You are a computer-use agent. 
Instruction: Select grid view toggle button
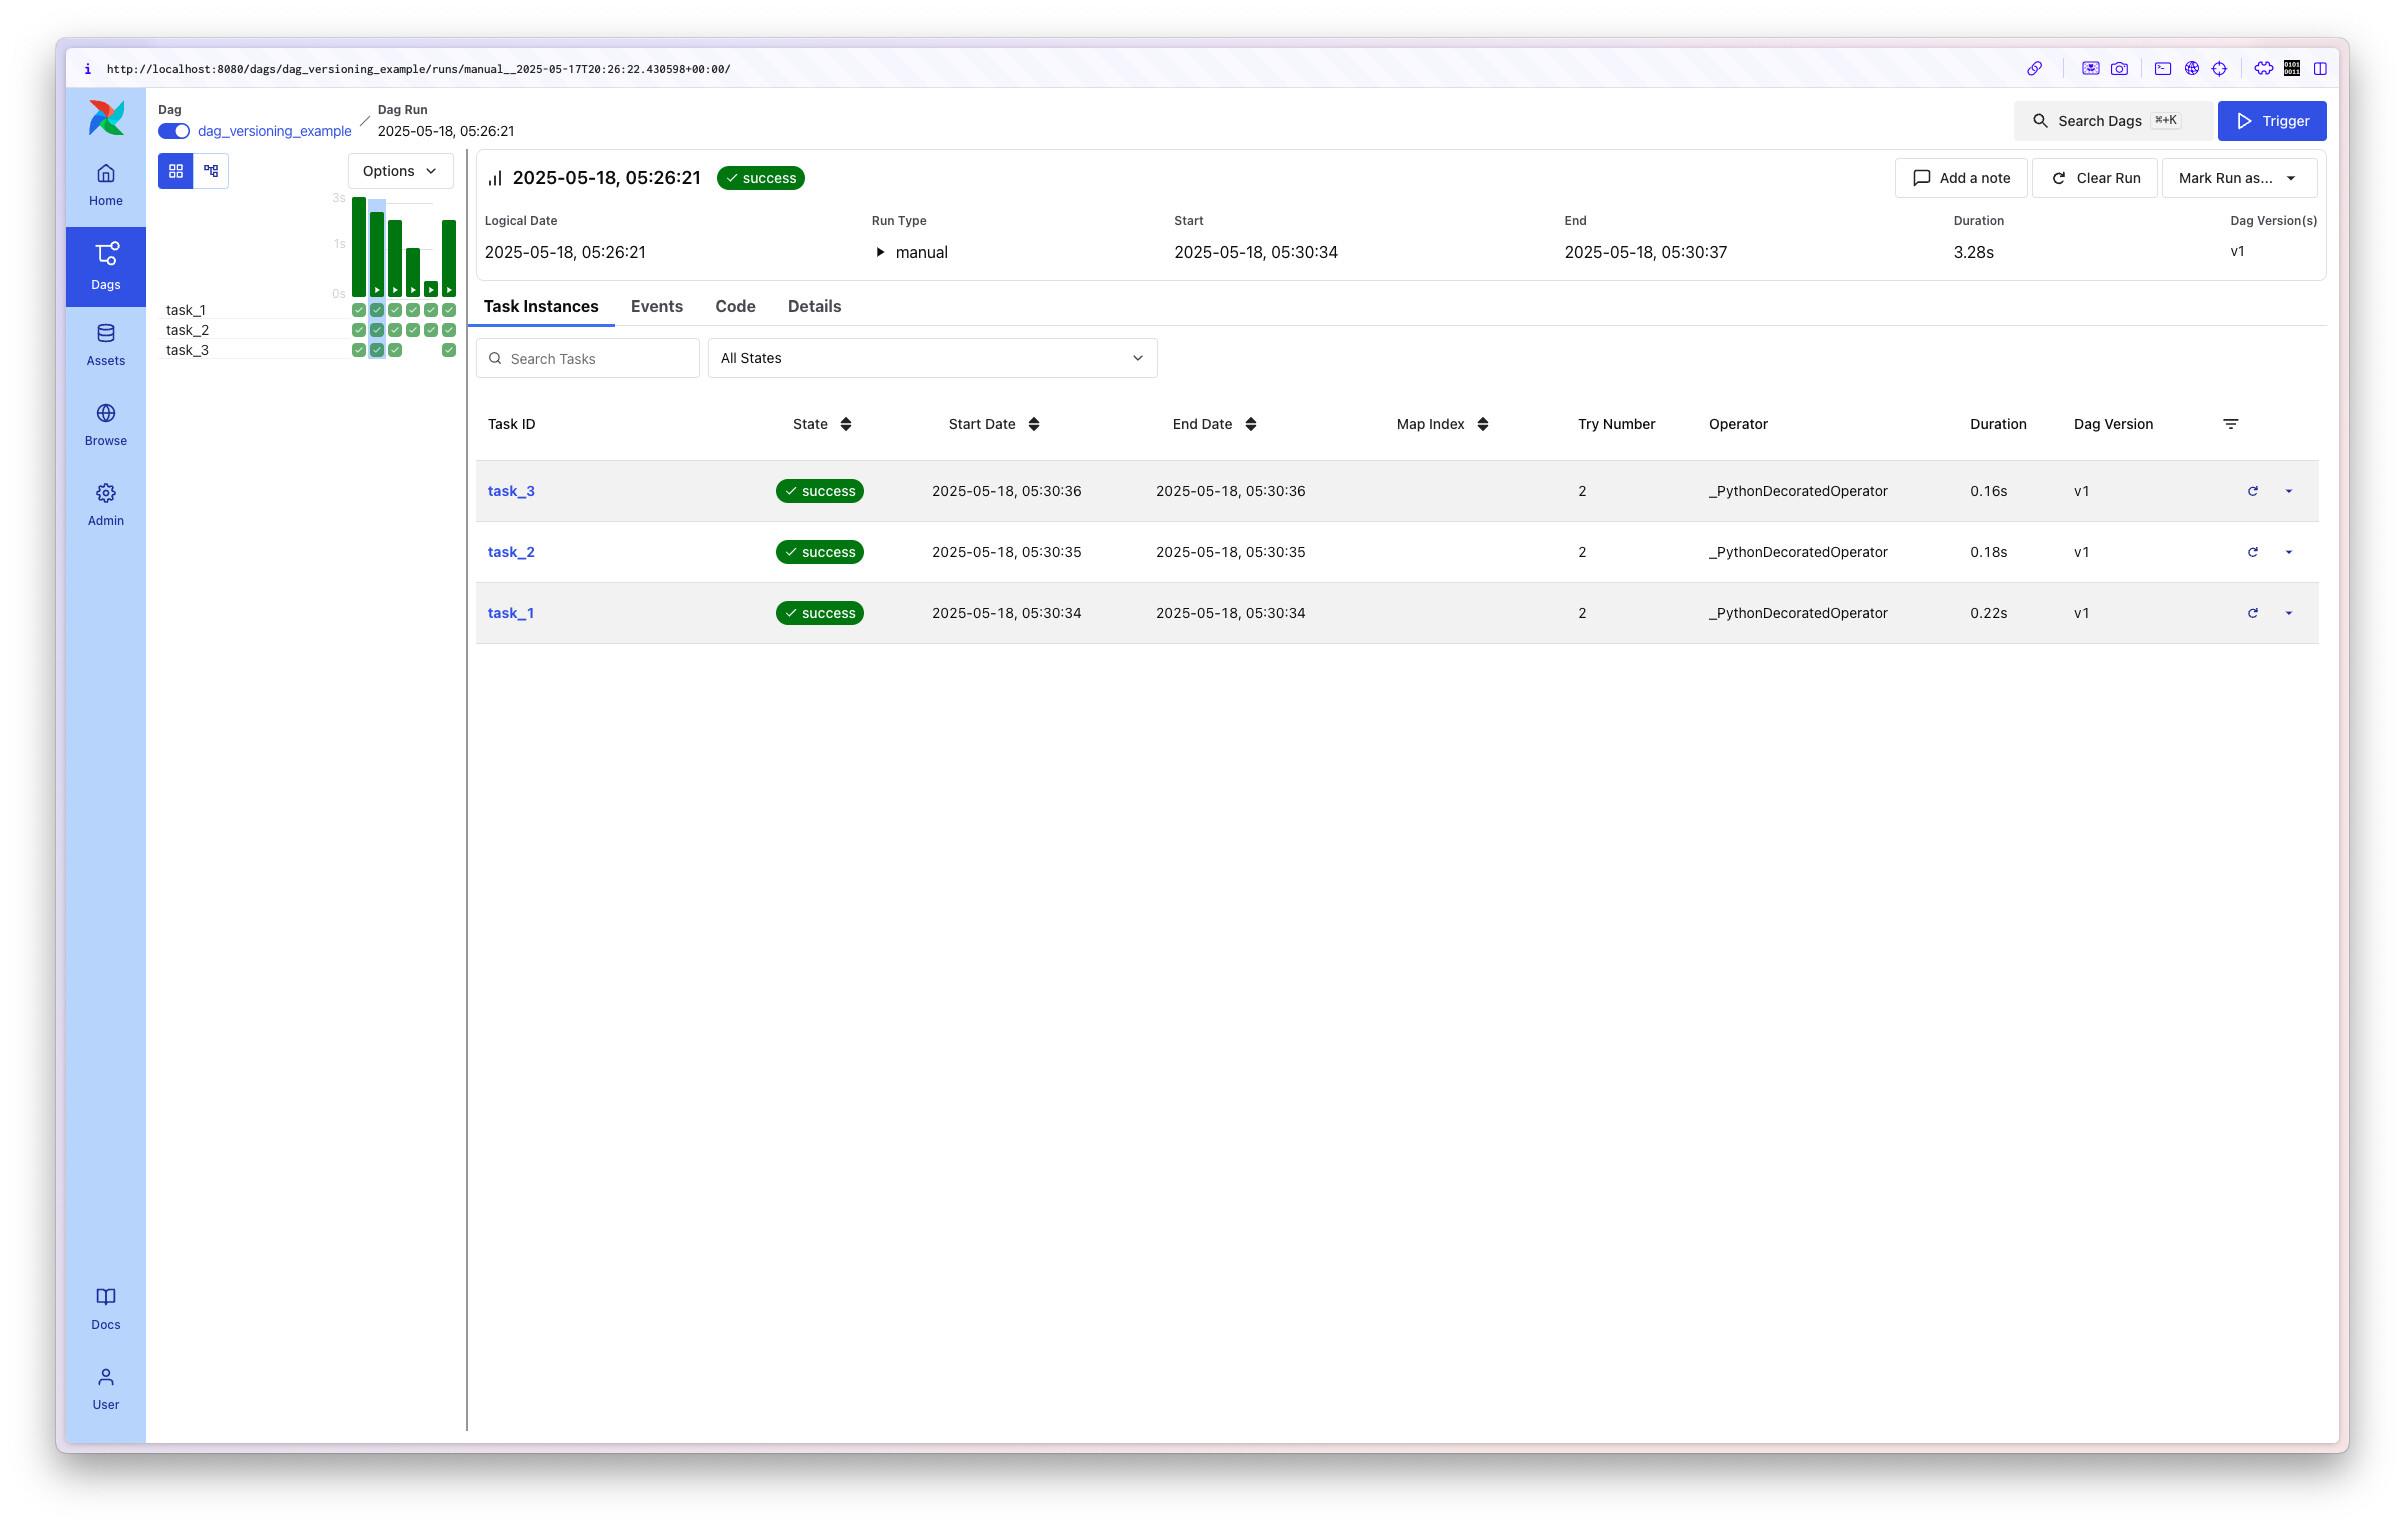pyautogui.click(x=176, y=171)
